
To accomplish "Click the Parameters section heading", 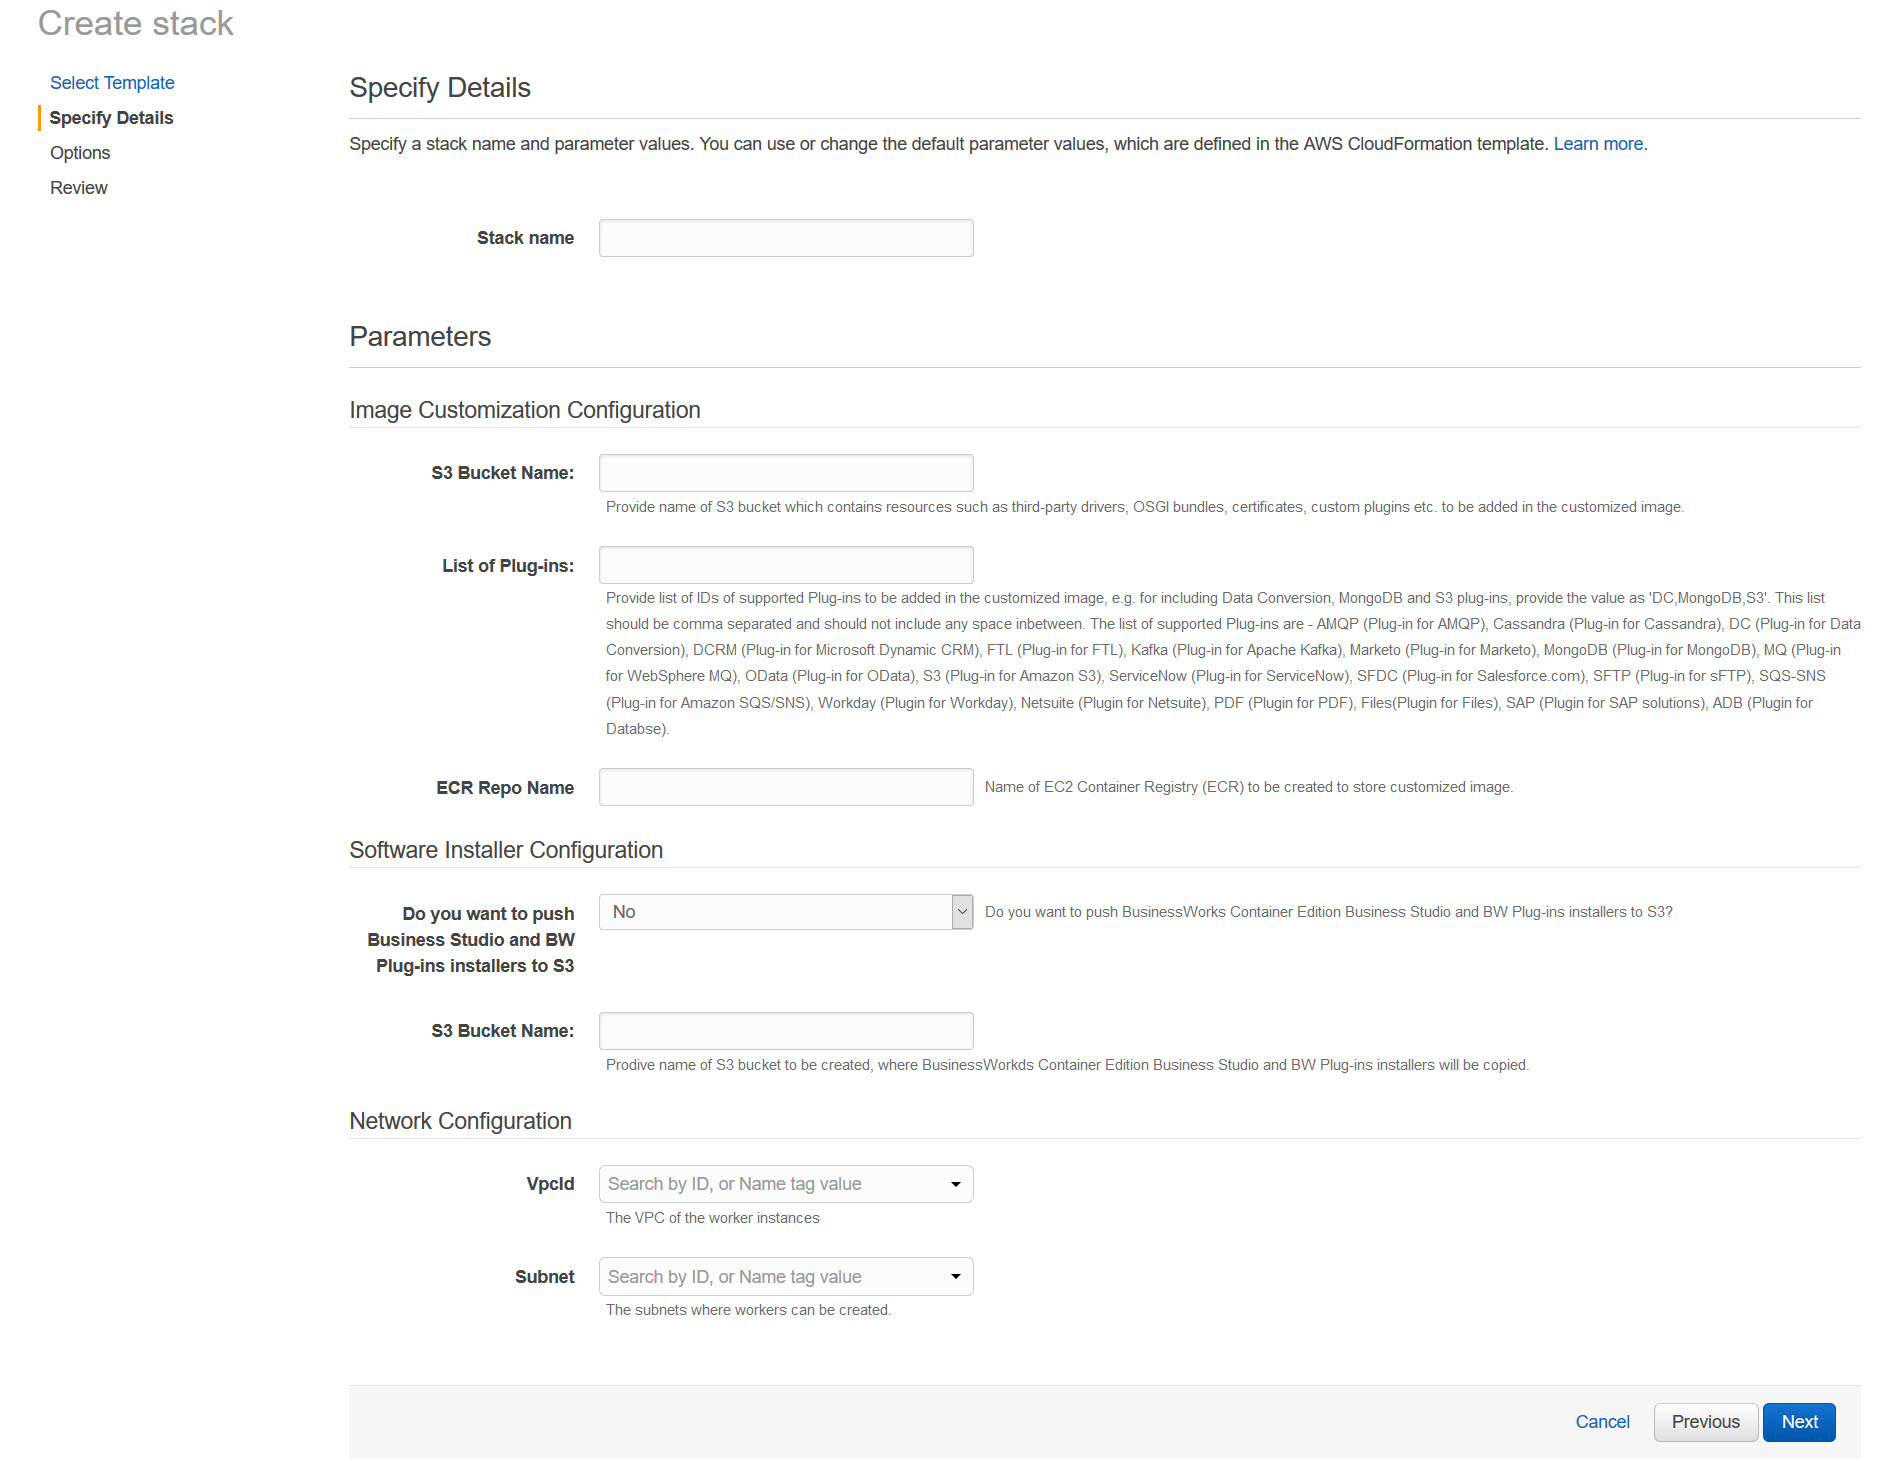I will coord(420,337).
